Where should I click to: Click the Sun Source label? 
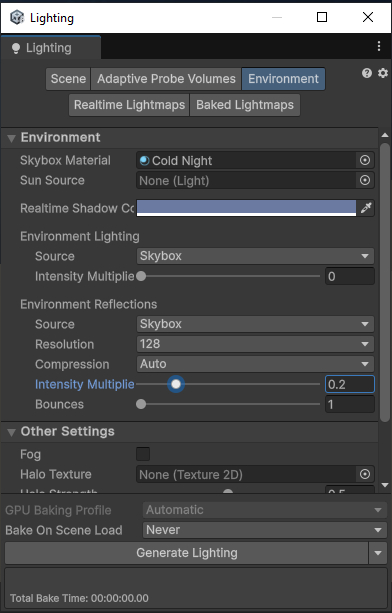[52, 180]
